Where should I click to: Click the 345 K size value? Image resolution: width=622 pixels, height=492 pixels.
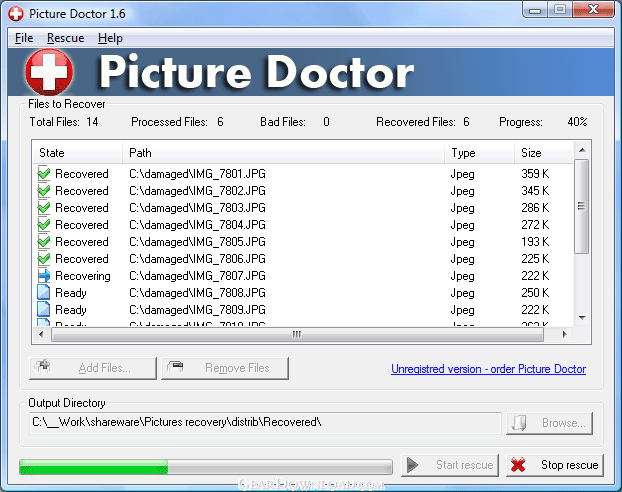[535, 190]
